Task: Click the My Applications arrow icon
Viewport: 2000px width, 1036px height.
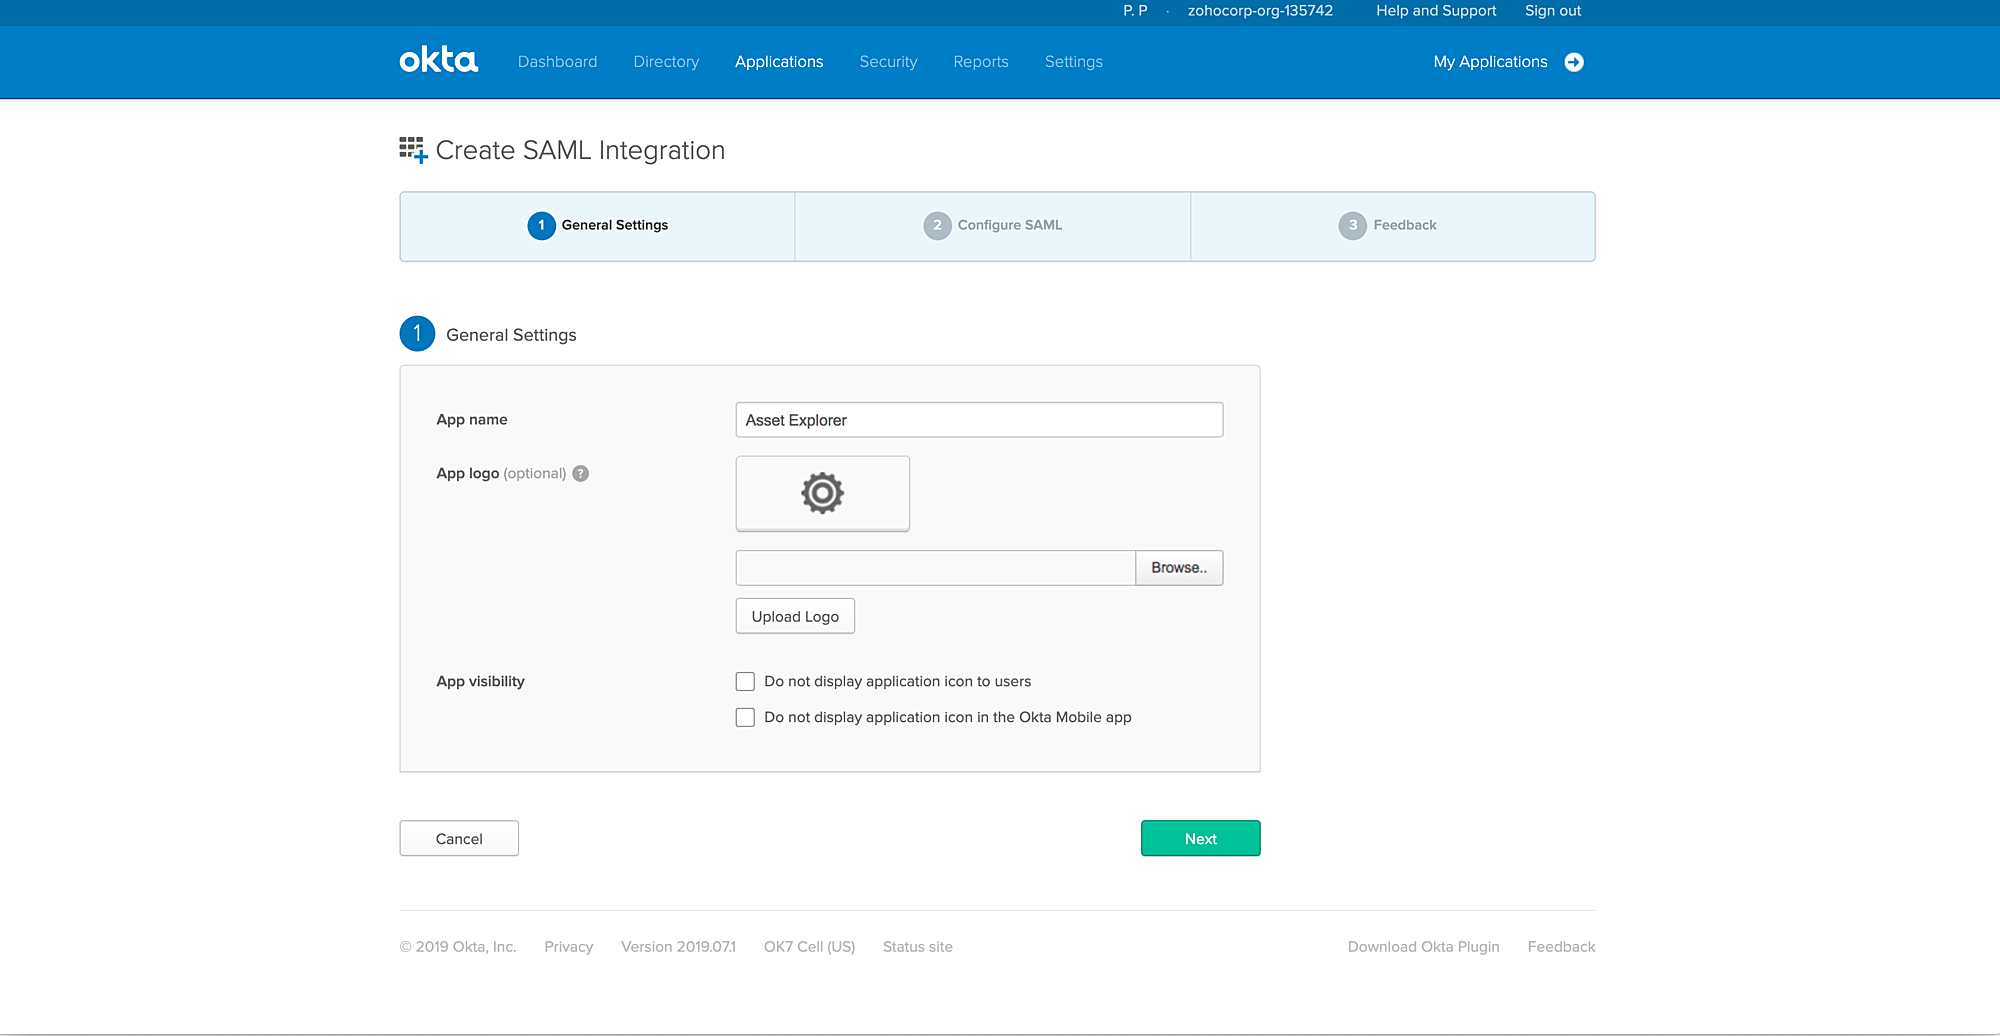Action: pyautogui.click(x=1574, y=62)
